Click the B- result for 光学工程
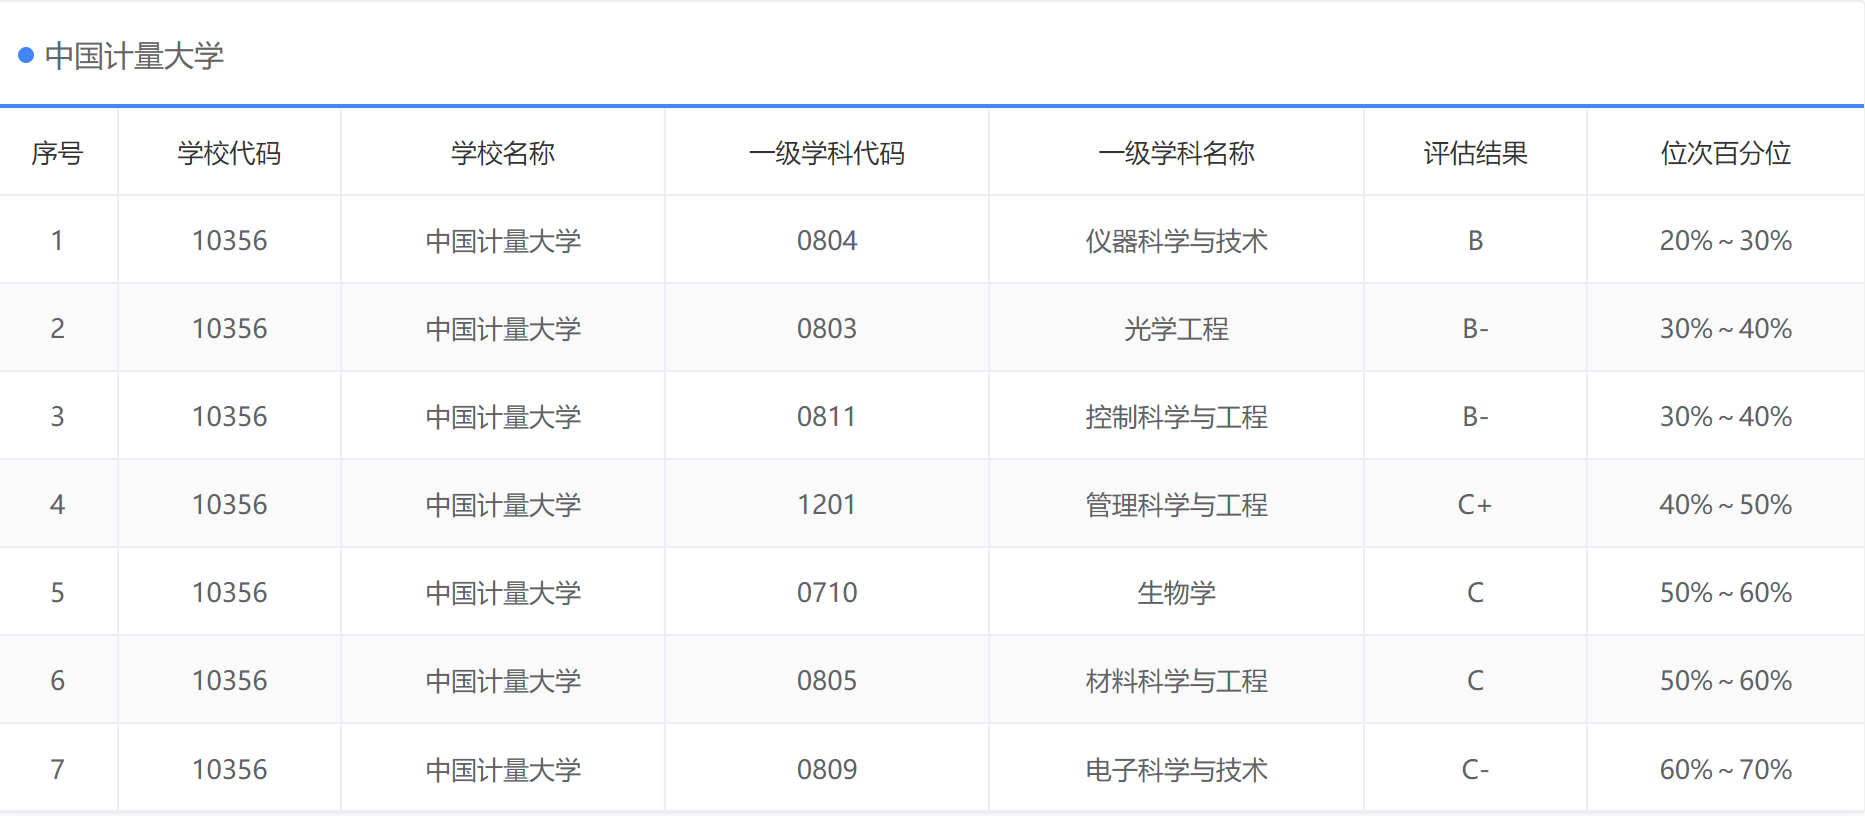The width and height of the screenshot is (1865, 816). (x=1475, y=329)
